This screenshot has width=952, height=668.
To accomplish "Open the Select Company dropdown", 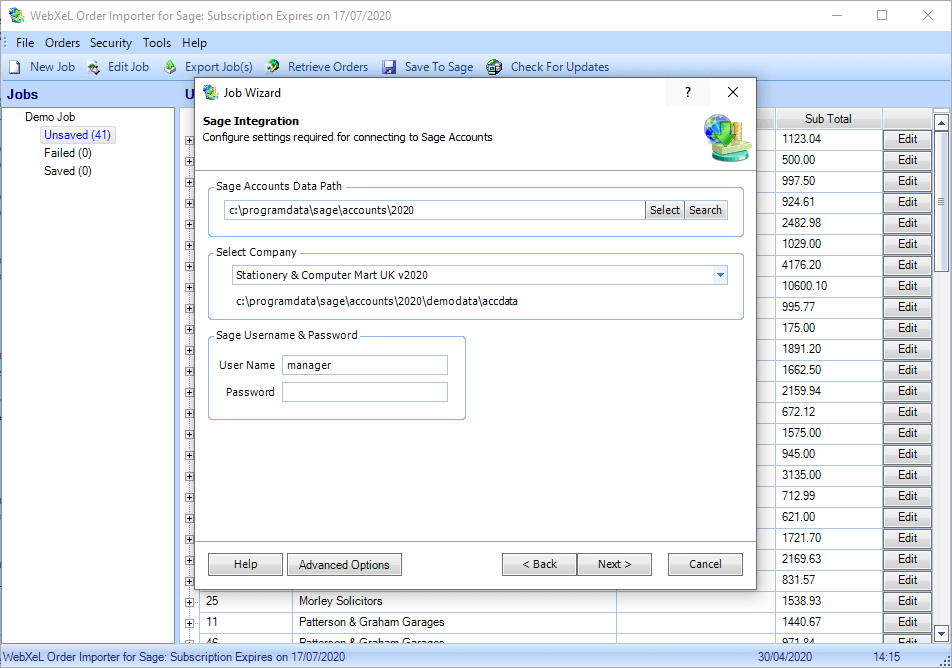I will 720,275.
